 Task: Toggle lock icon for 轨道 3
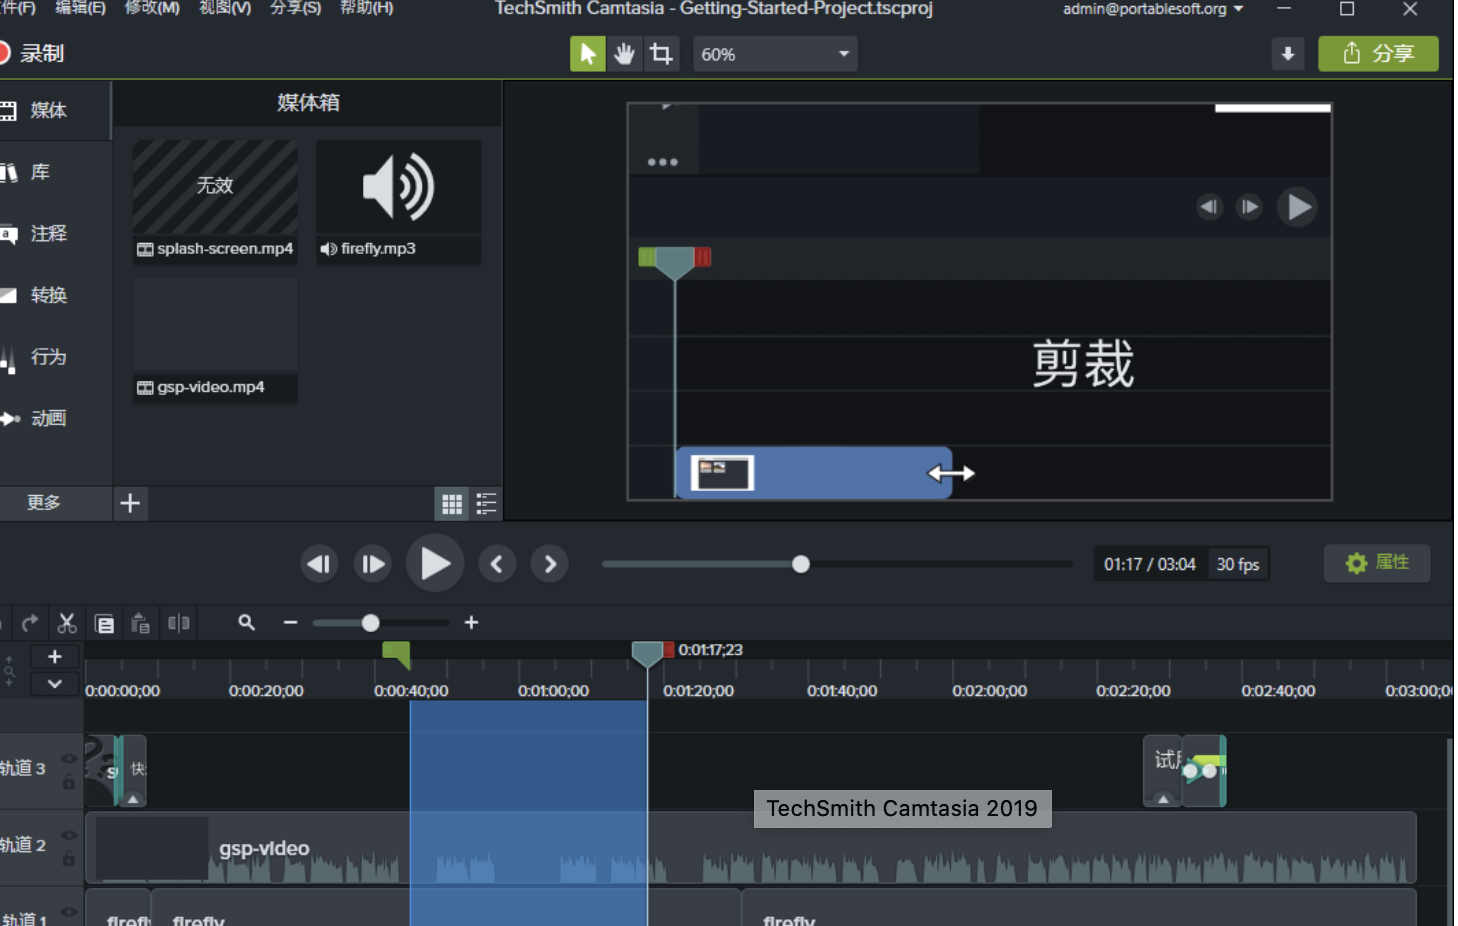point(69,782)
